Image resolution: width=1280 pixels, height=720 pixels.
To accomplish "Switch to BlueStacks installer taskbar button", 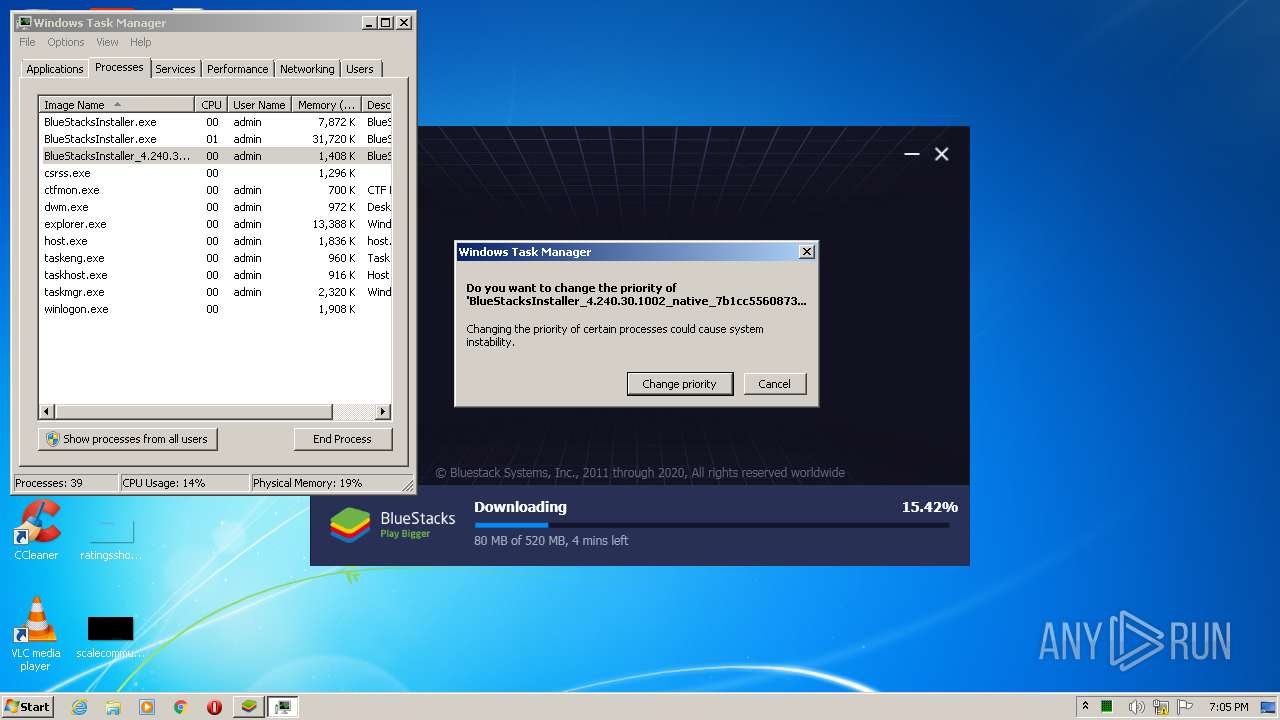I will coord(249,707).
